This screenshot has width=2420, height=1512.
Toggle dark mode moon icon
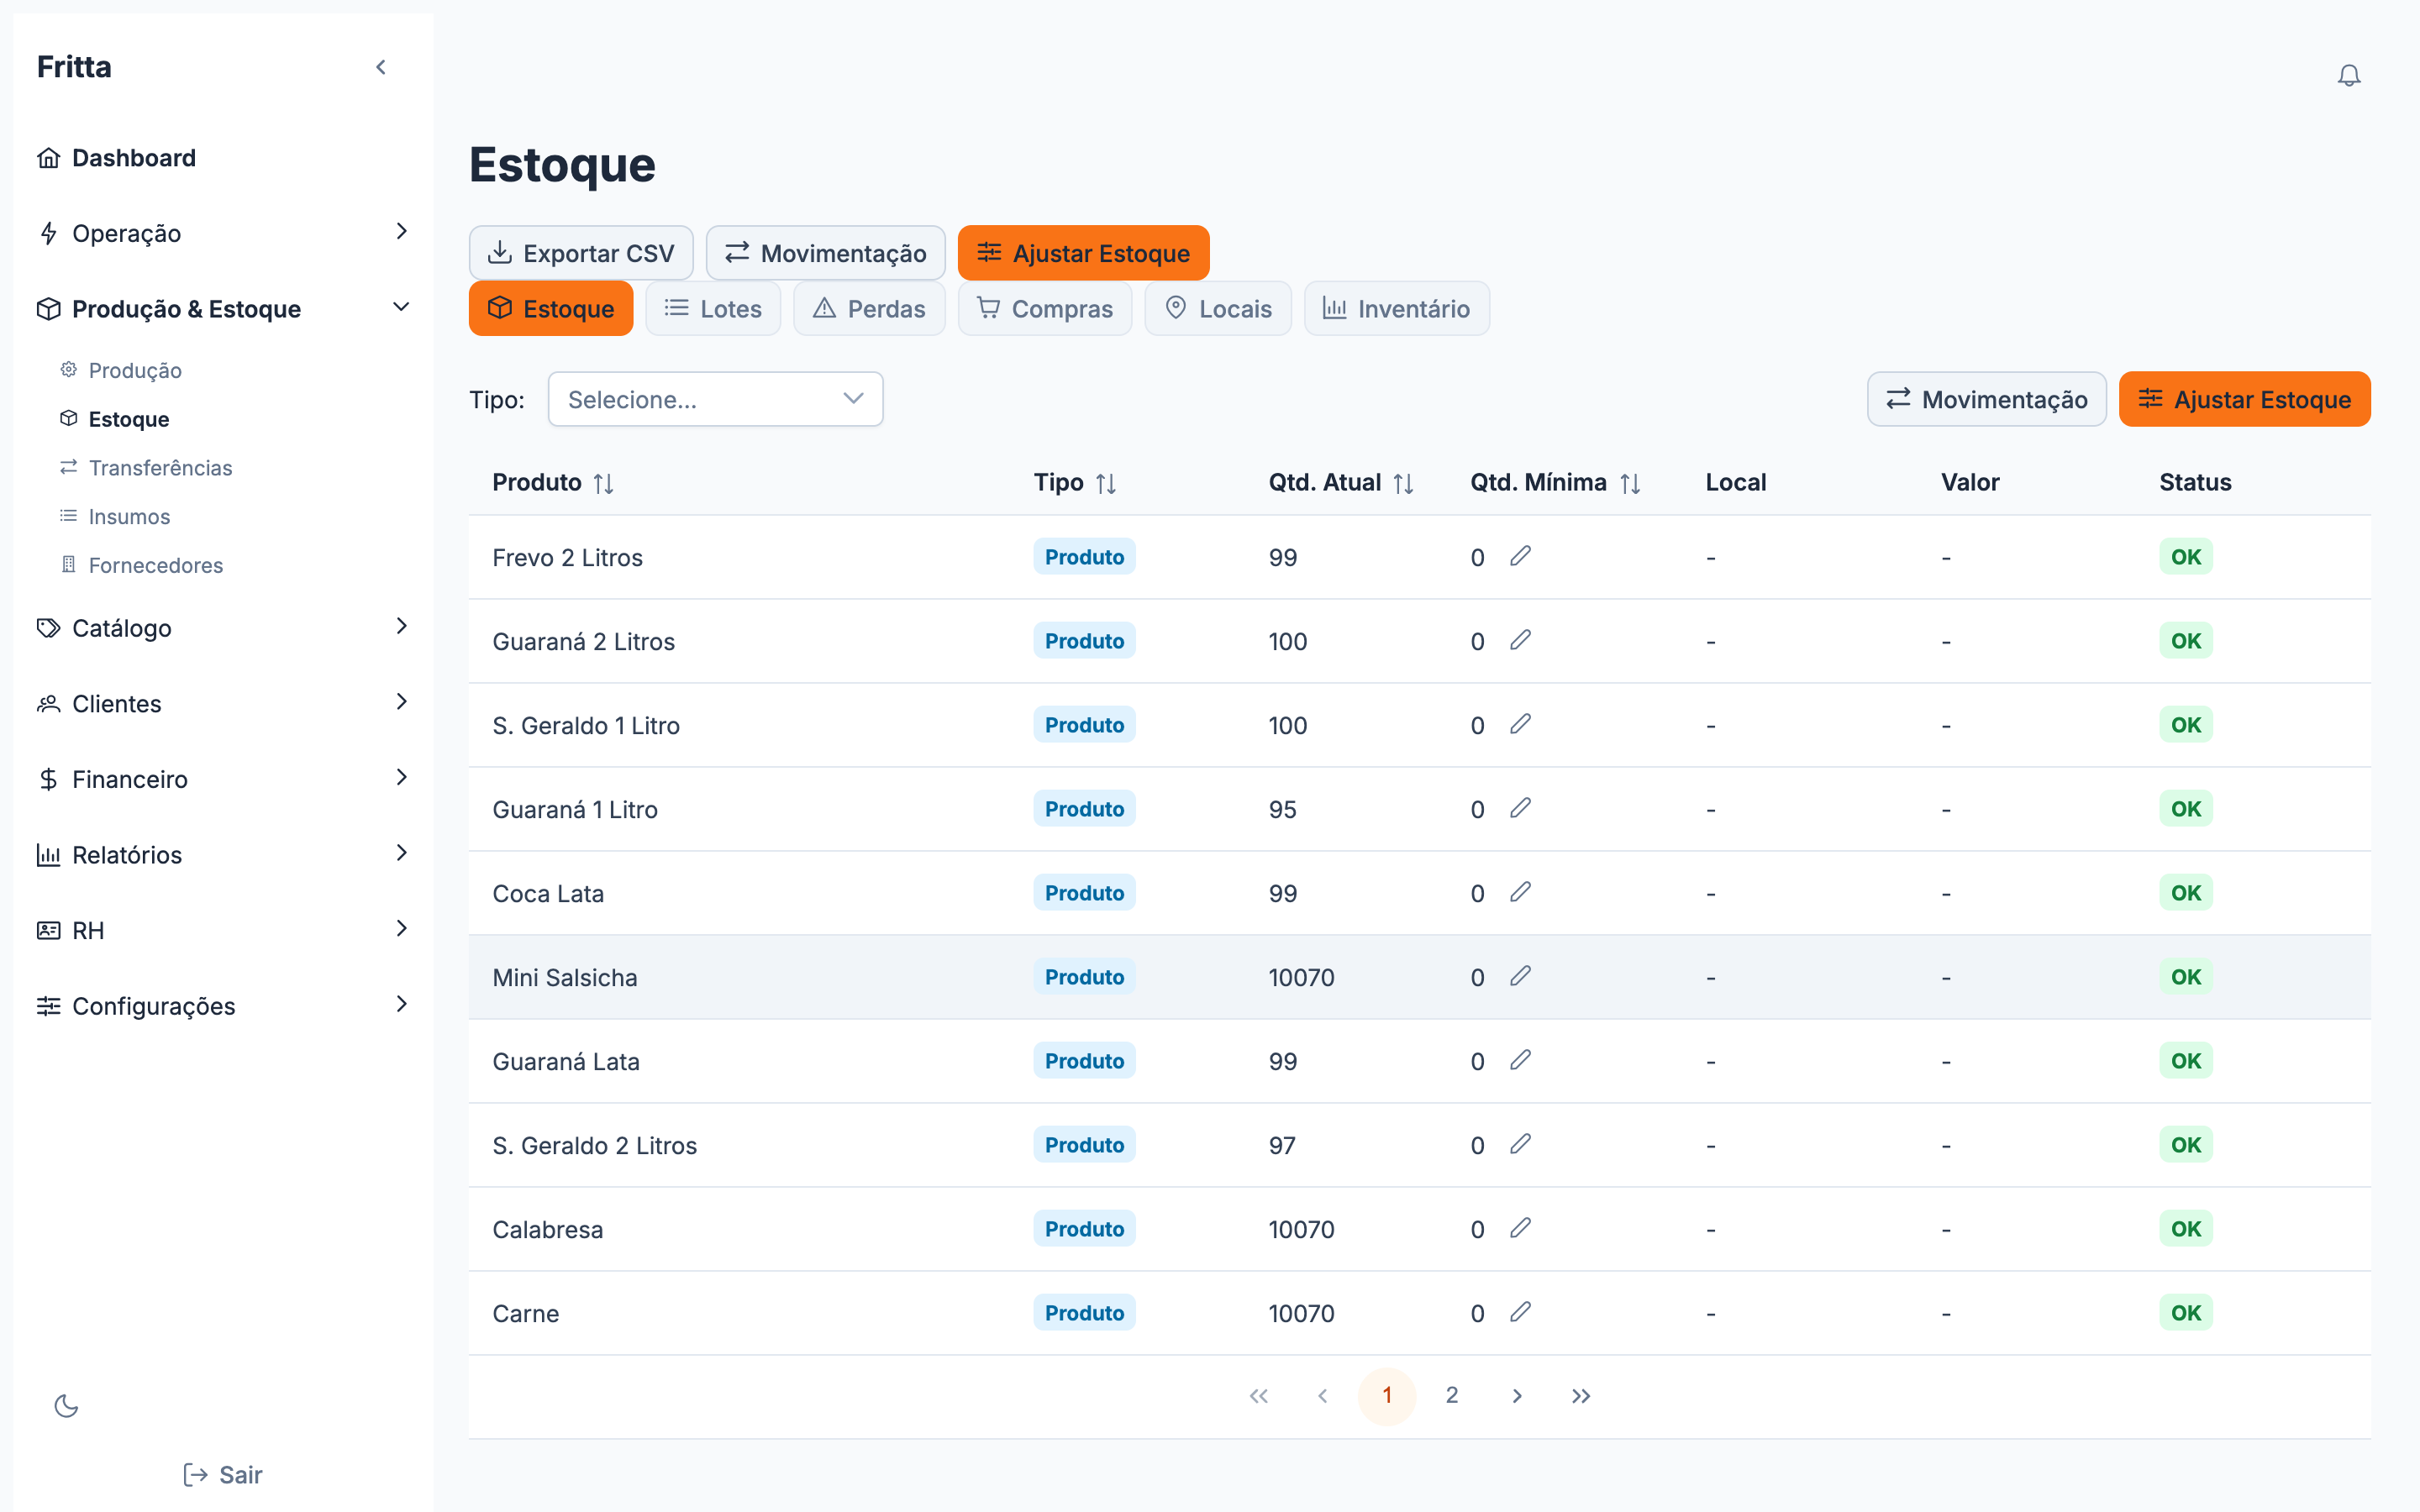point(66,1406)
